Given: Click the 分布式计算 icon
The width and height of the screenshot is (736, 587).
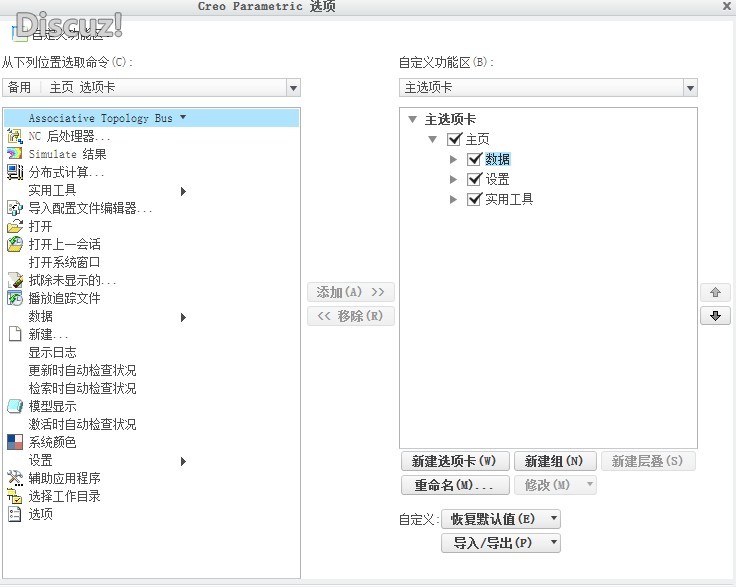Looking at the screenshot, I should click(x=15, y=172).
